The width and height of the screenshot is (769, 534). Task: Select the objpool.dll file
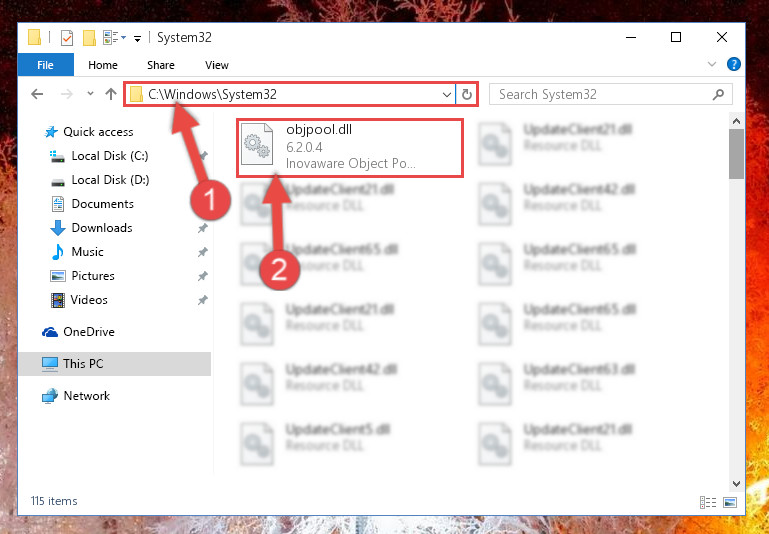[x=350, y=148]
